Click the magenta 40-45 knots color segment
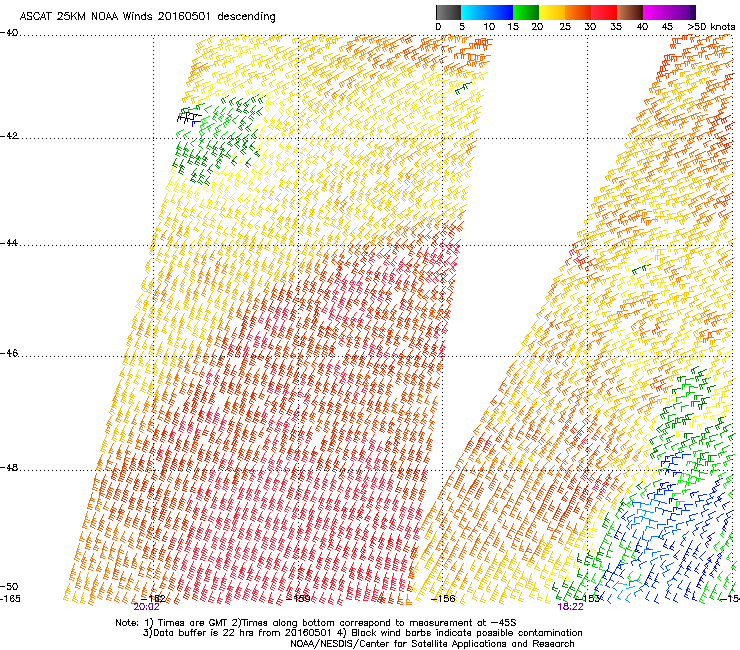 click(656, 12)
